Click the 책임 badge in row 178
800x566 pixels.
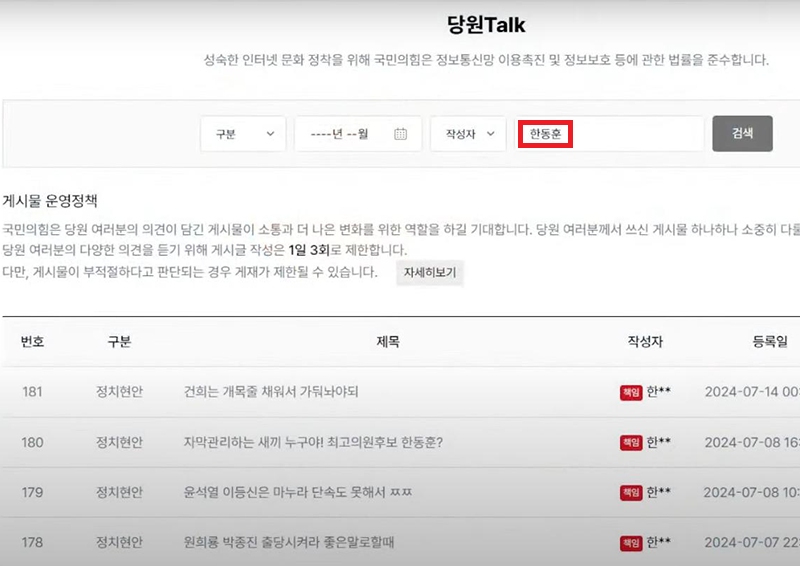(x=631, y=543)
